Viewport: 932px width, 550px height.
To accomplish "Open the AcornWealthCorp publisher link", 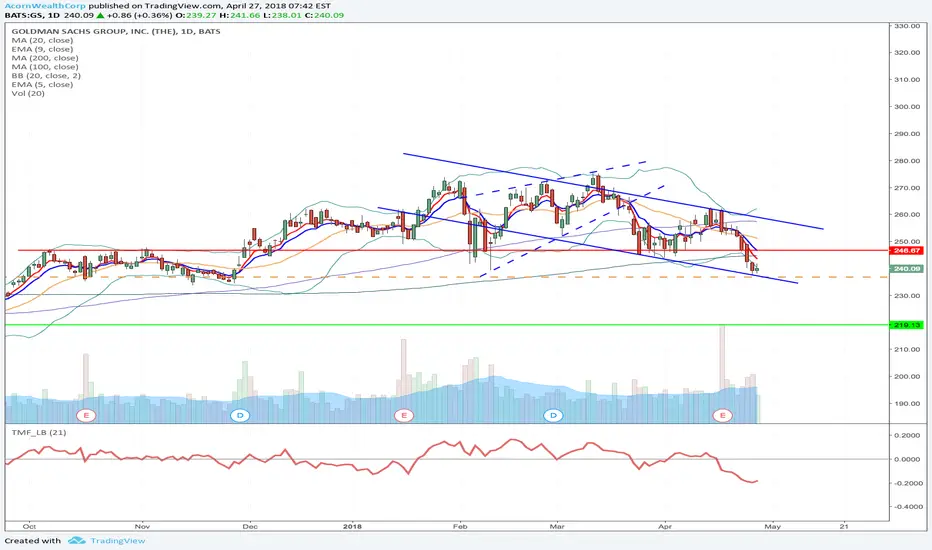I will tap(45, 6).
